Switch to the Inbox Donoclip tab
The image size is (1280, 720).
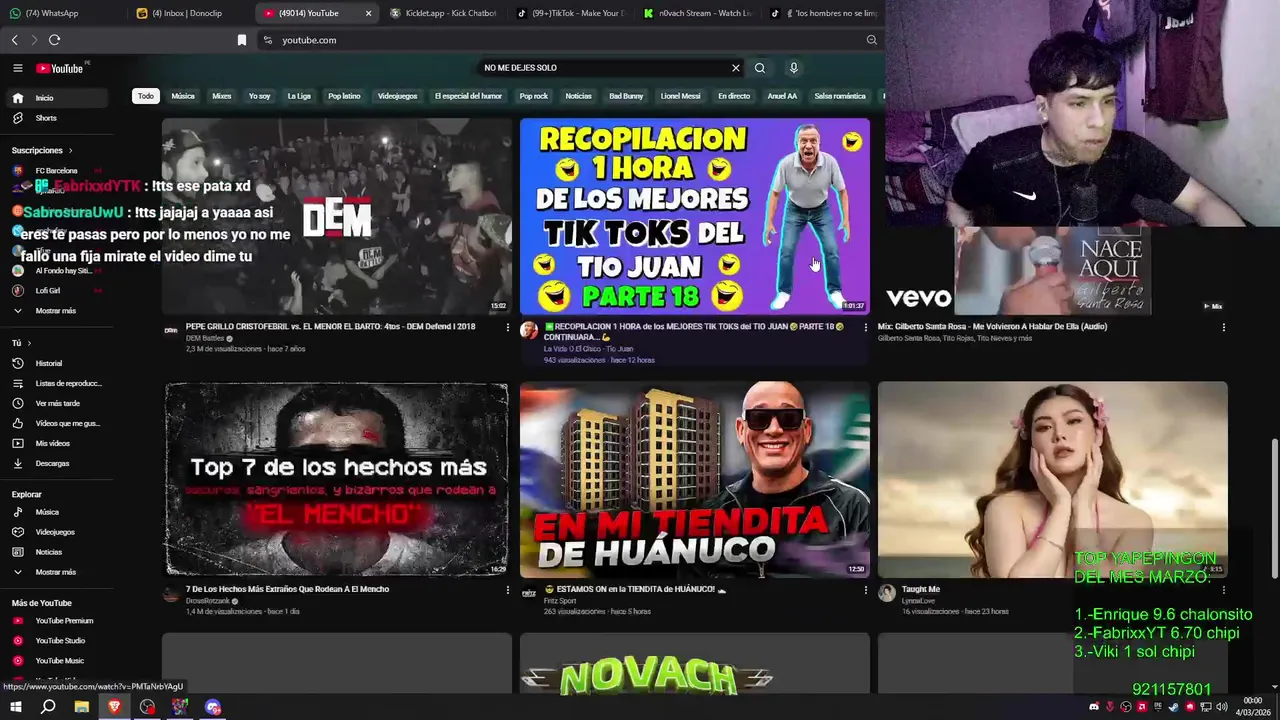[190, 13]
